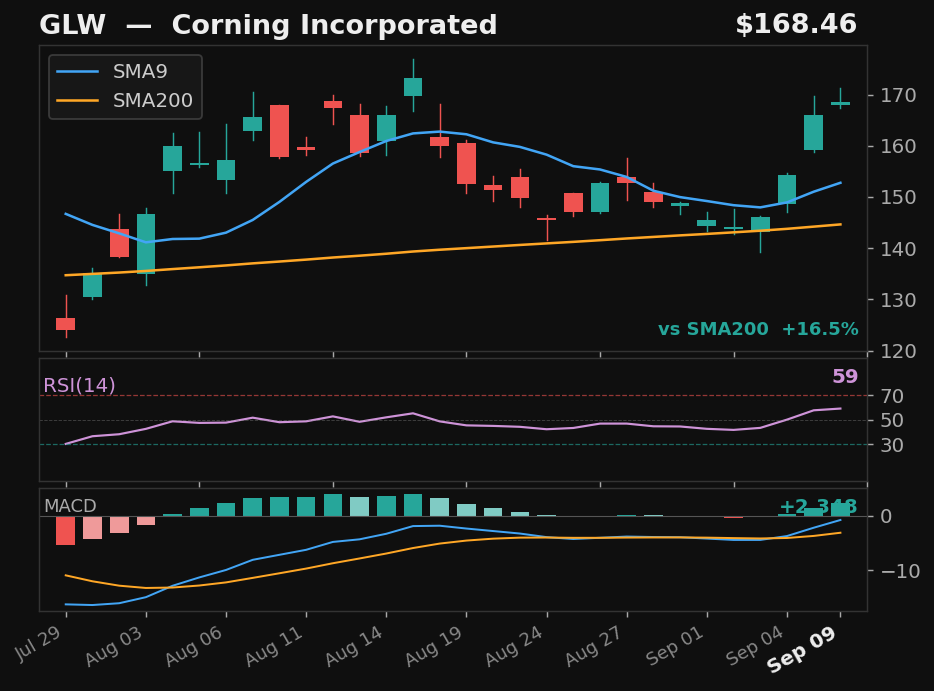
Task: Click the tall green candle on Aug 03
Action: point(146,244)
